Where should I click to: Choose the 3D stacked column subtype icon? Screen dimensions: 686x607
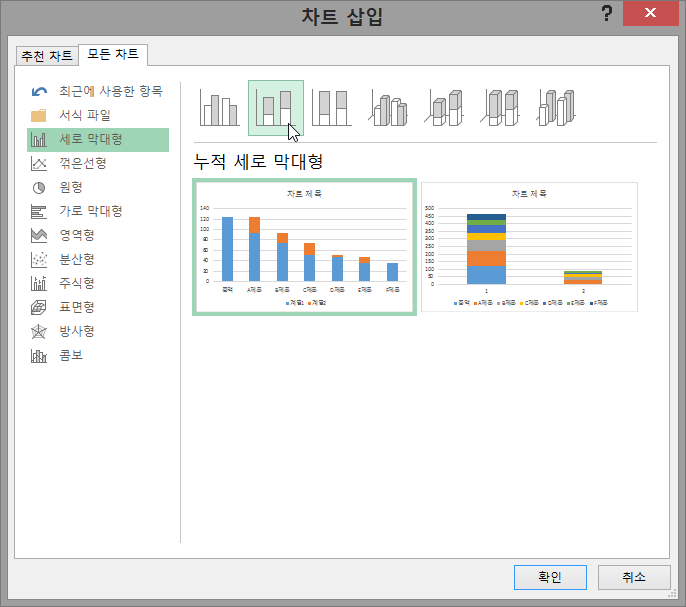point(443,107)
